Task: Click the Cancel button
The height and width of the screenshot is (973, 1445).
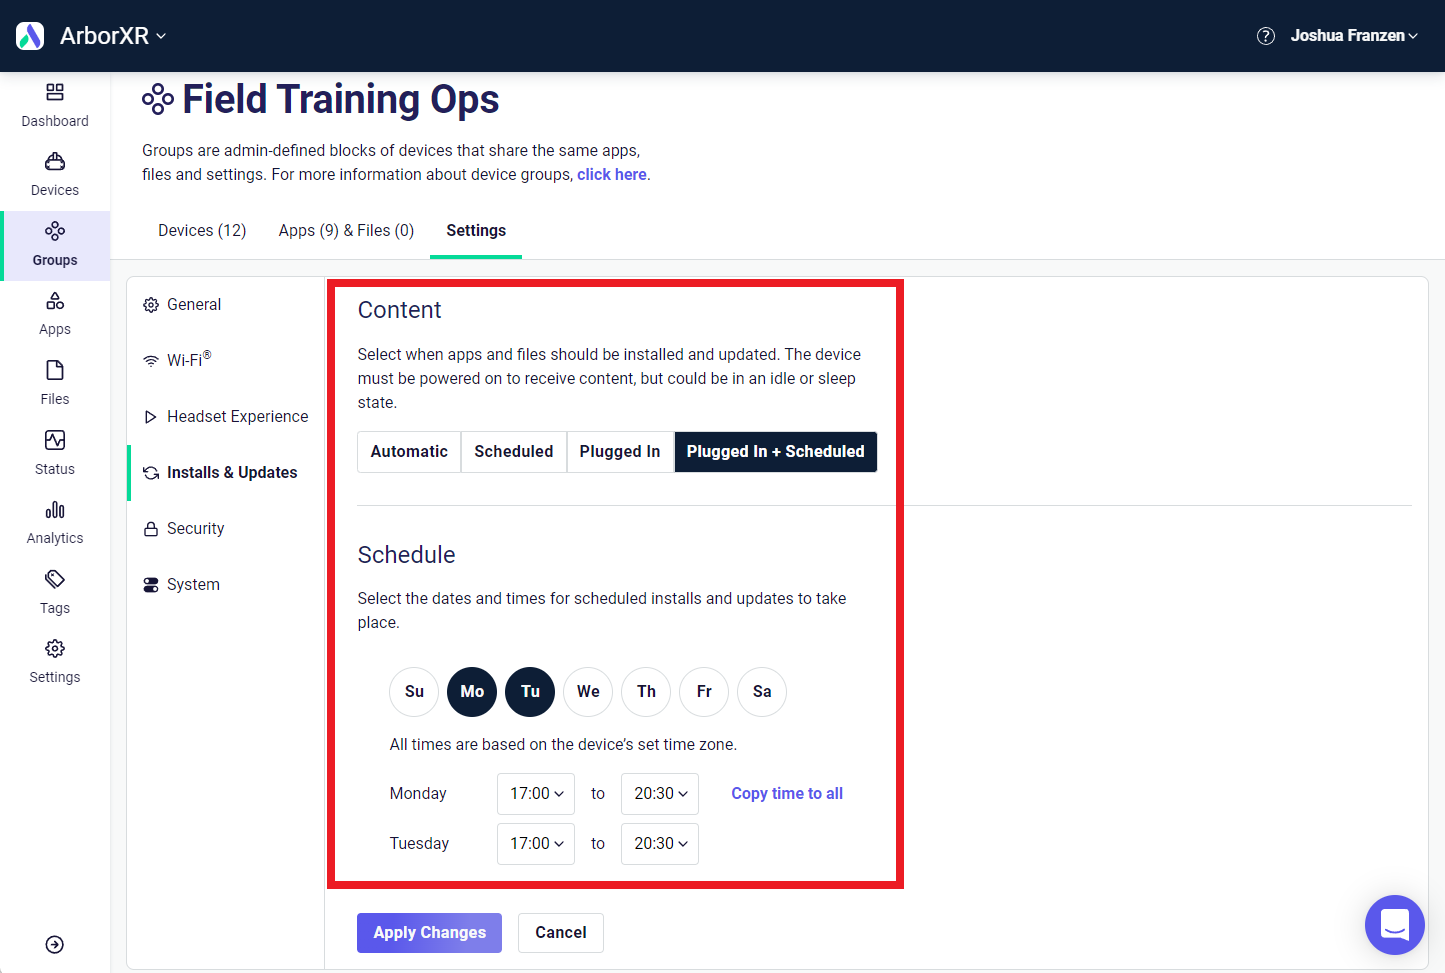Action: click(x=561, y=933)
